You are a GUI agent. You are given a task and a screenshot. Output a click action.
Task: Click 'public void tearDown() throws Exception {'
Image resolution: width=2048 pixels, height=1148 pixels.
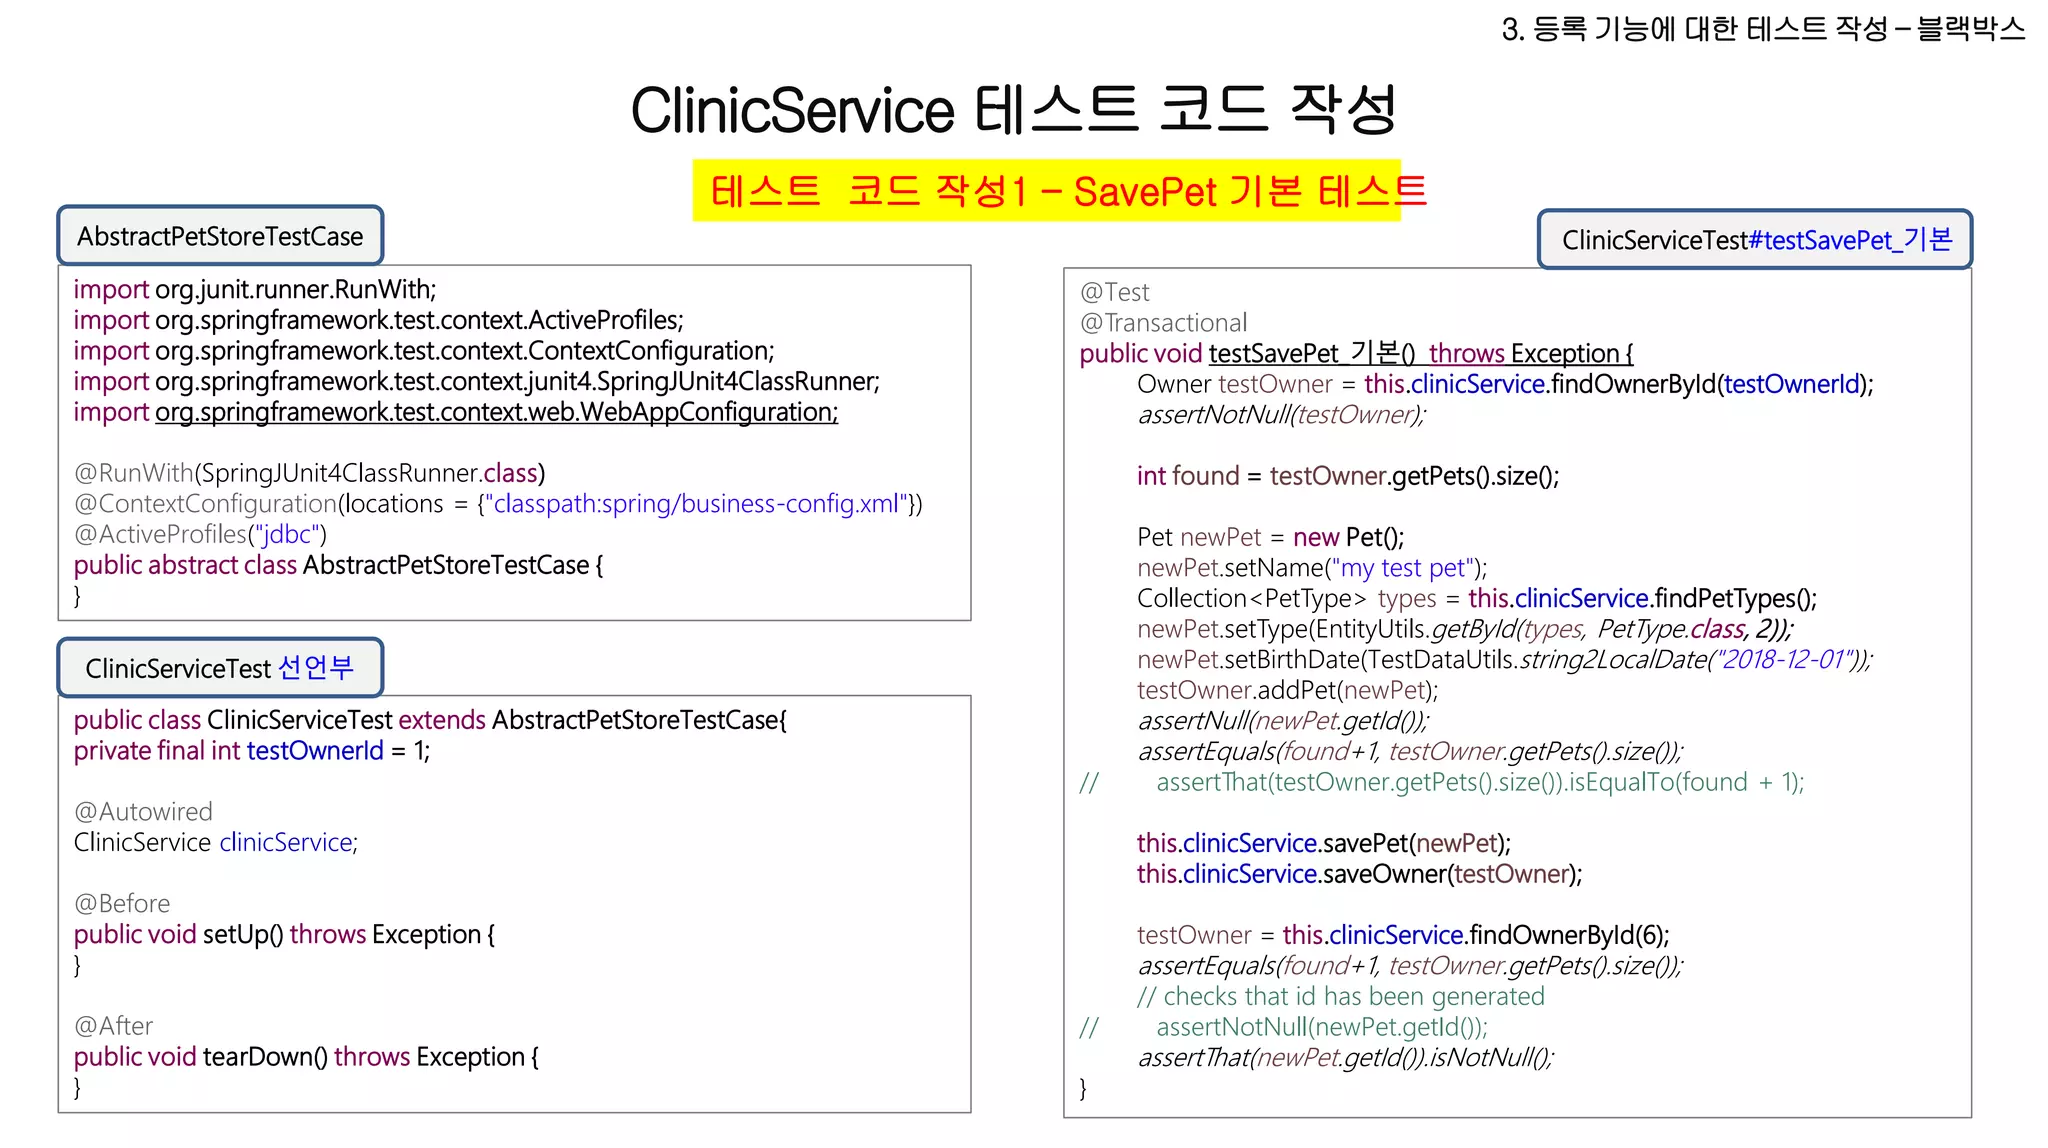(306, 1057)
